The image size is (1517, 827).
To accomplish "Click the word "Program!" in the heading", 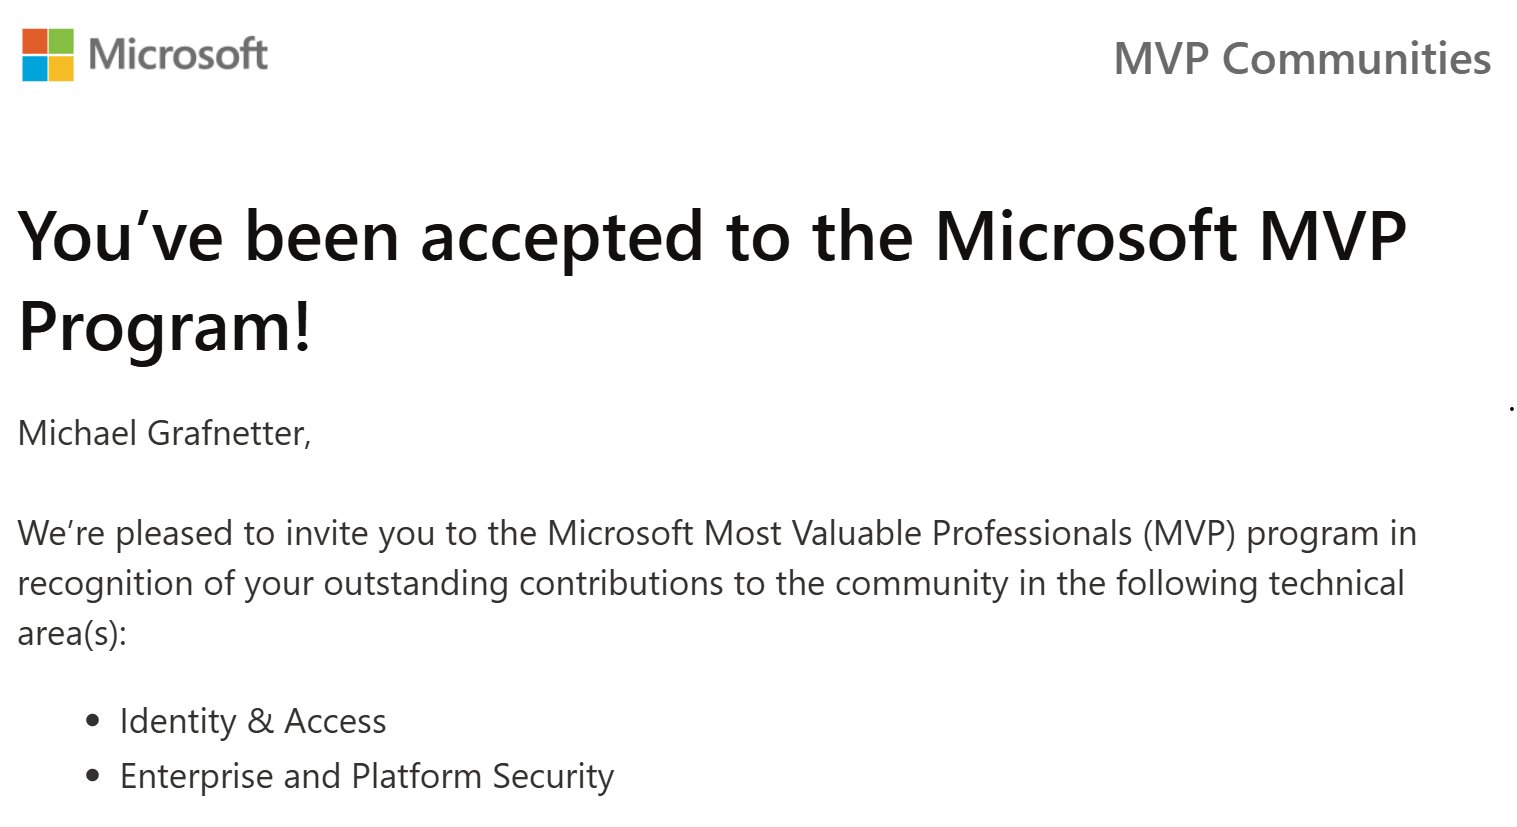I will [x=166, y=326].
